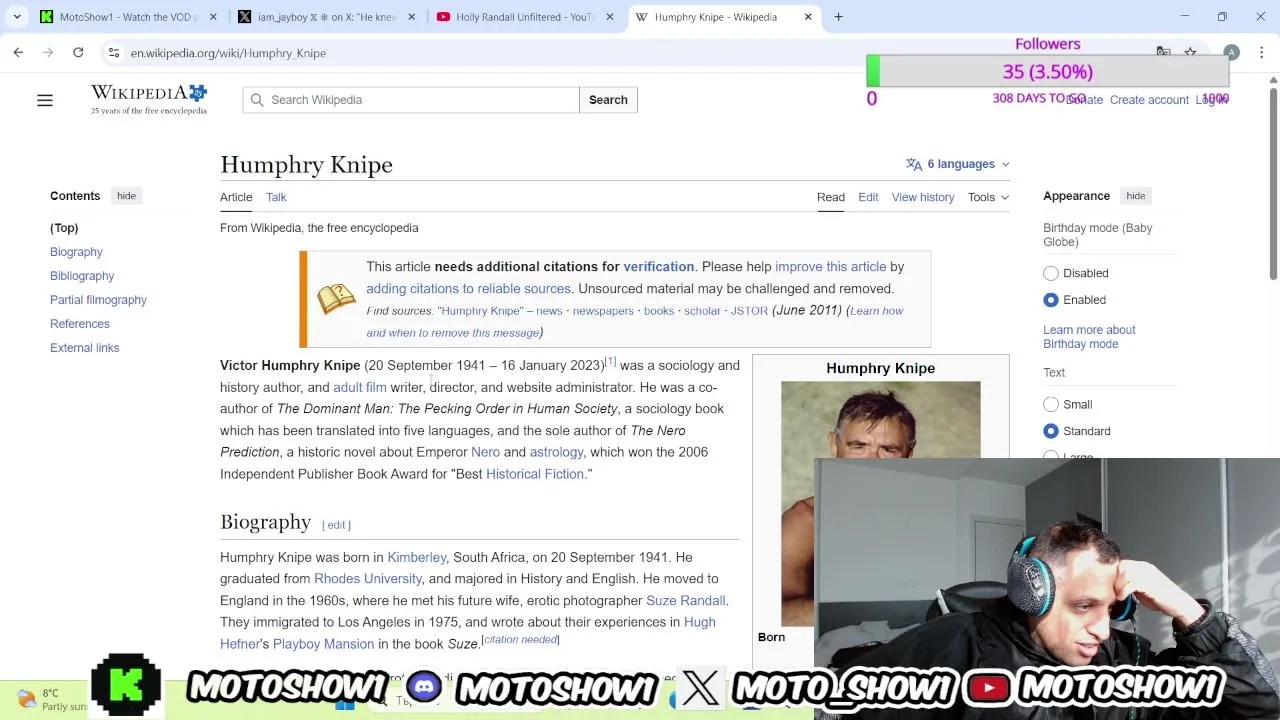Open the Wikipedia main menu hamburger icon
Screen dimensions: 1280x720
click(45, 100)
